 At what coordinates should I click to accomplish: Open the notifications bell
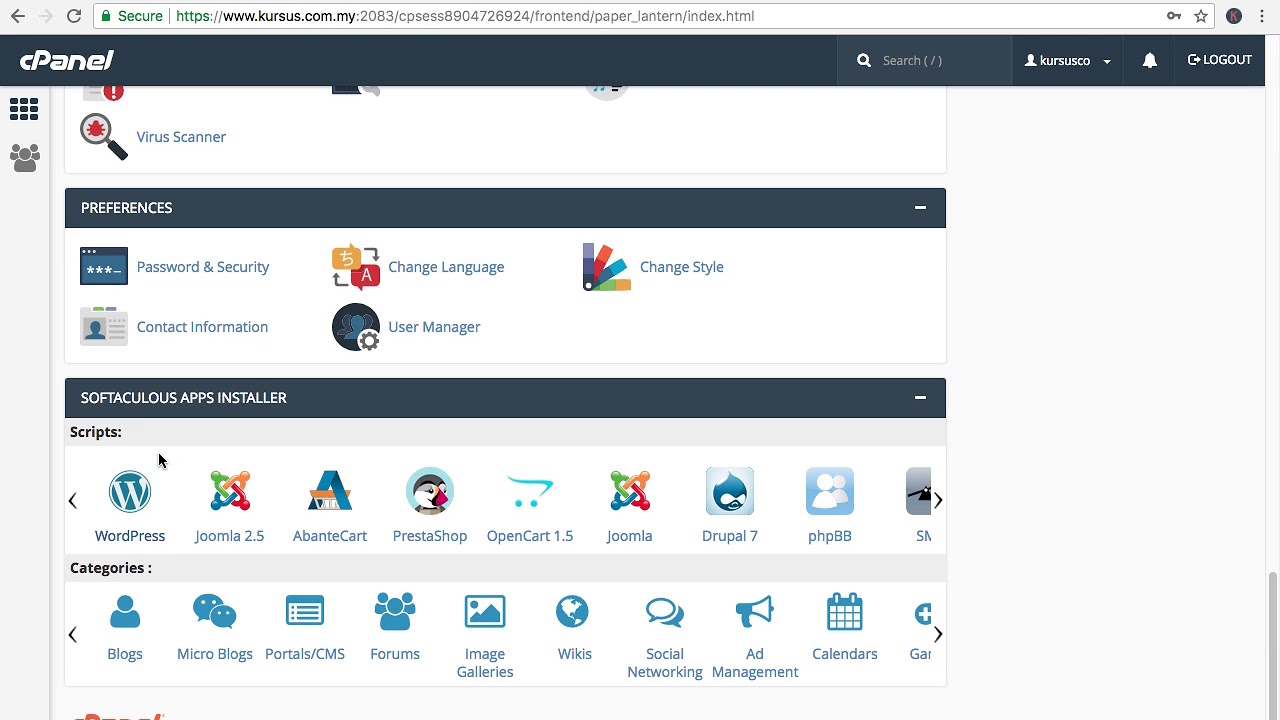(x=1150, y=60)
